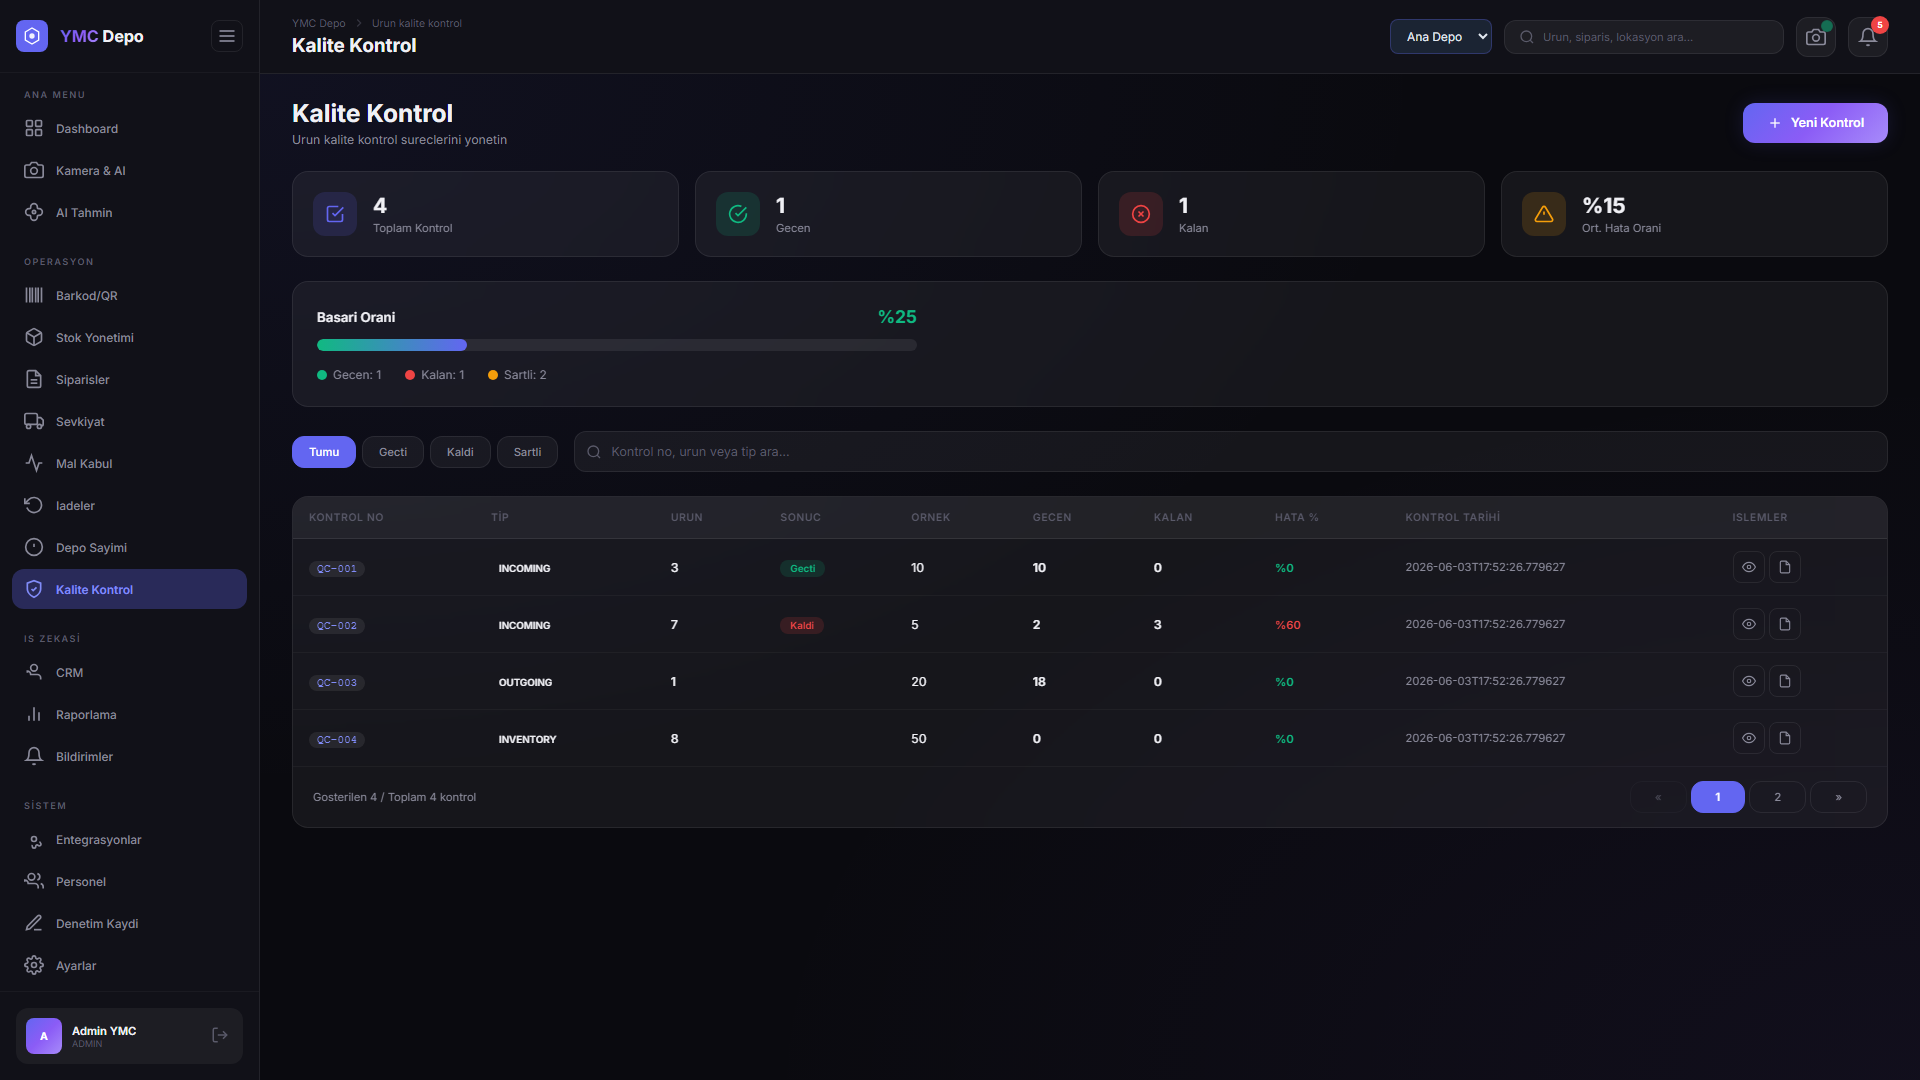Open document icon for QC-004
The width and height of the screenshot is (1920, 1080).
coord(1785,738)
